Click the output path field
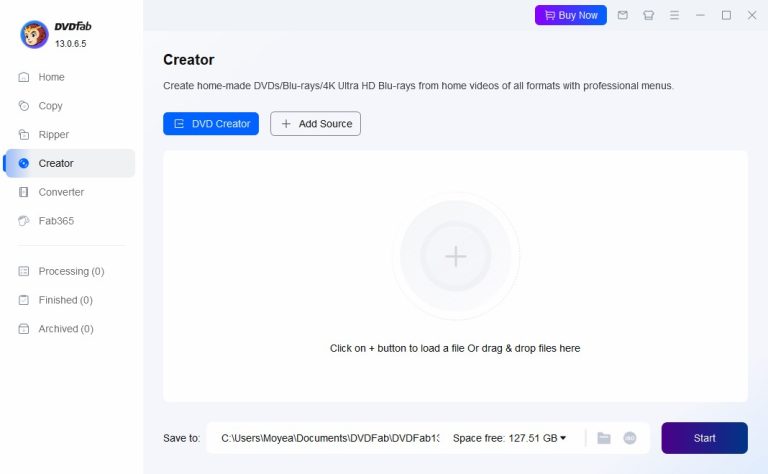This screenshot has height=474, width=768. [330, 438]
